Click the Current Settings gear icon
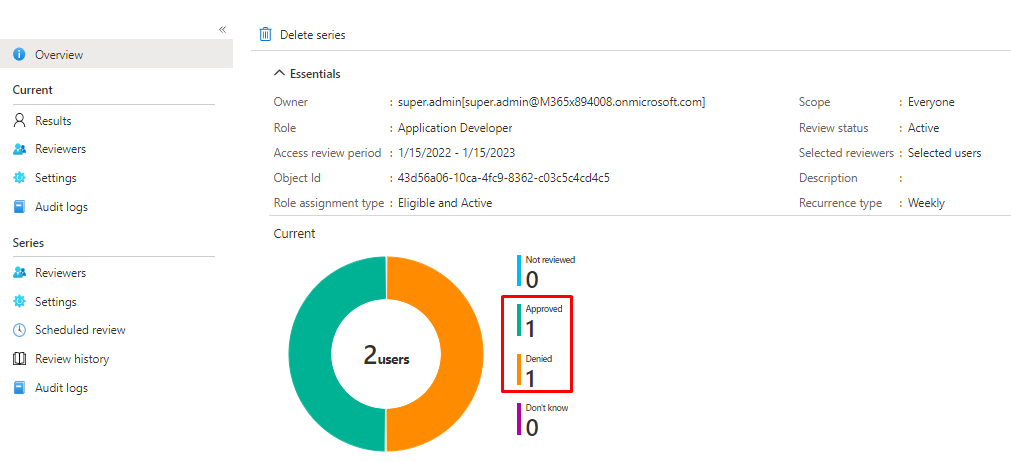The image size is (1011, 462). 19,178
